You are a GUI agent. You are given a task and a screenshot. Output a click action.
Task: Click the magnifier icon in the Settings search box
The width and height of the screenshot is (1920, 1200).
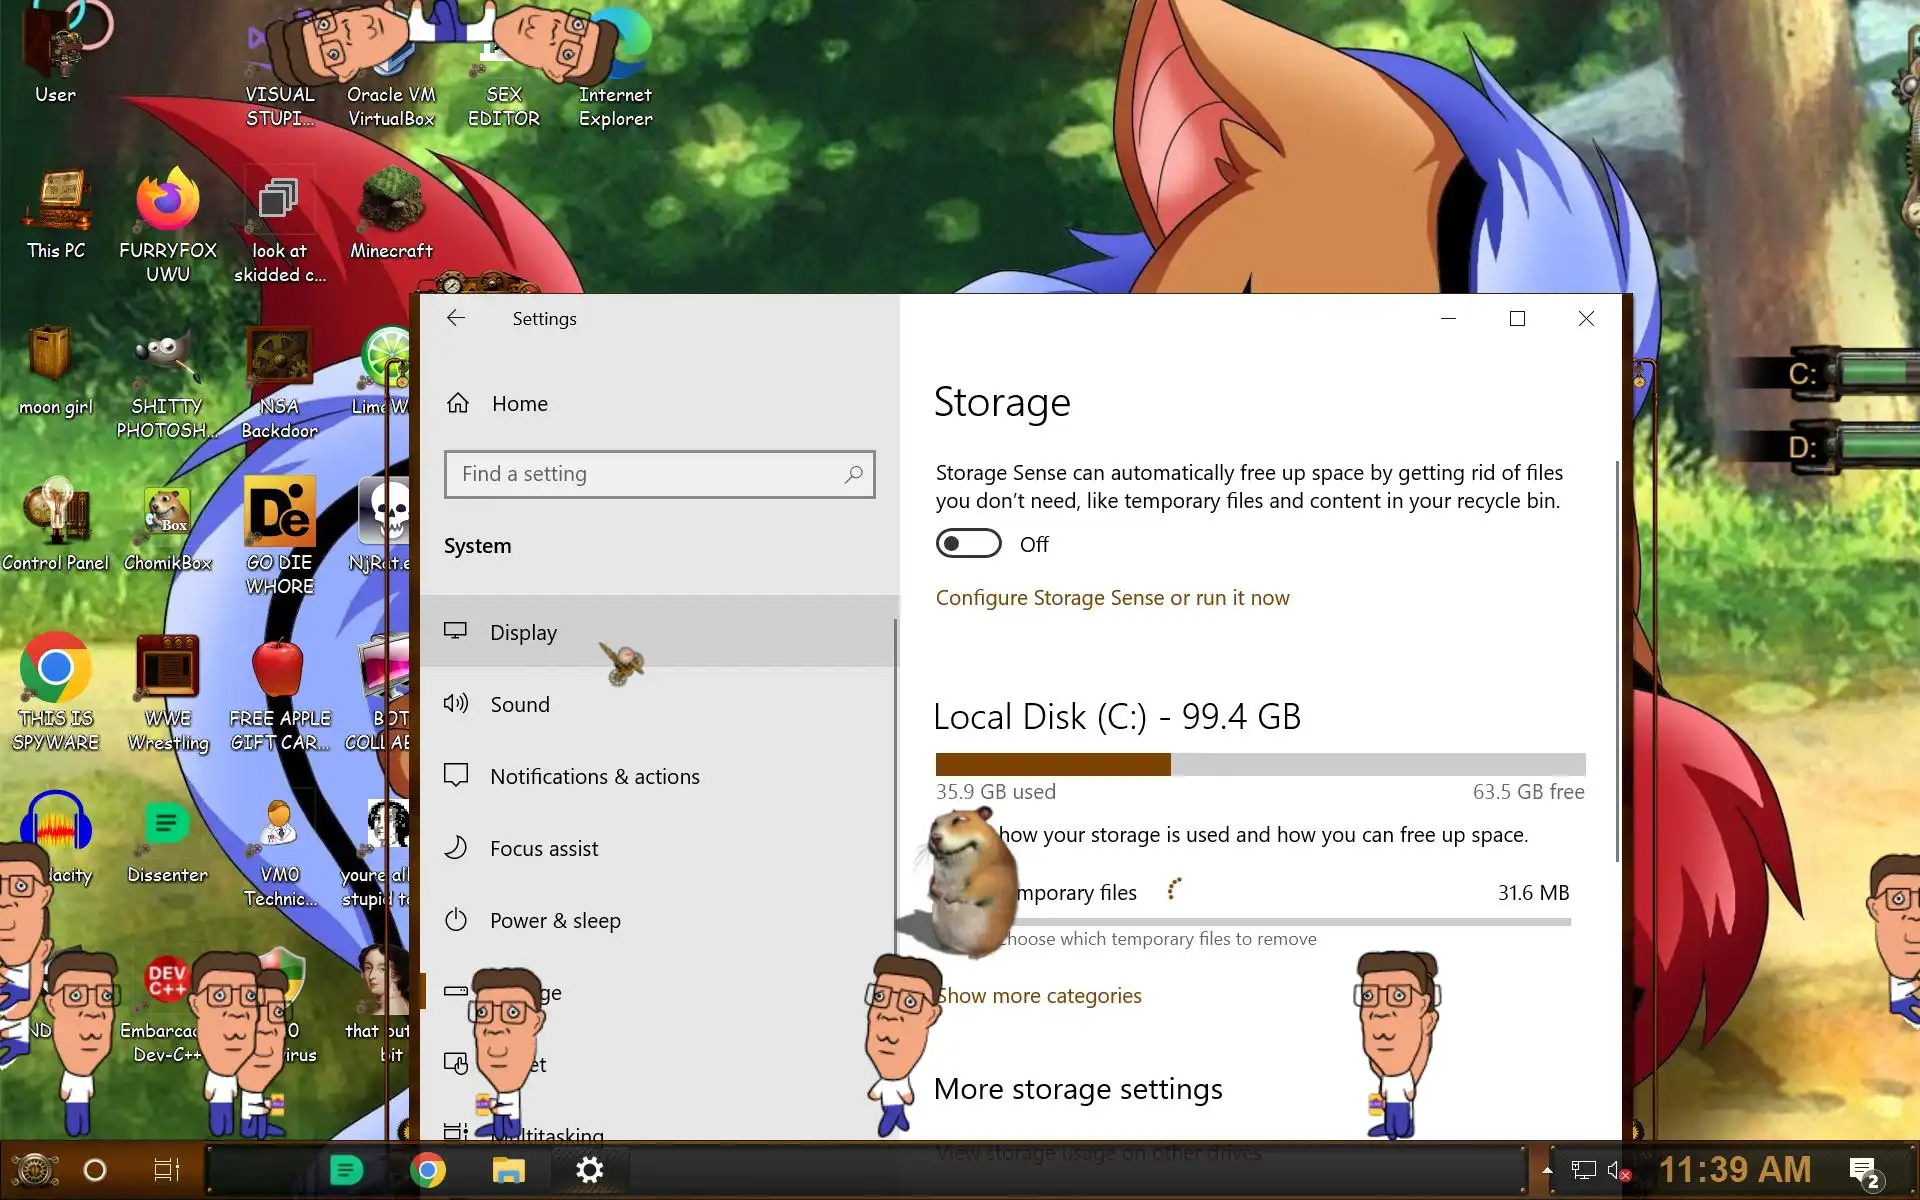click(853, 474)
